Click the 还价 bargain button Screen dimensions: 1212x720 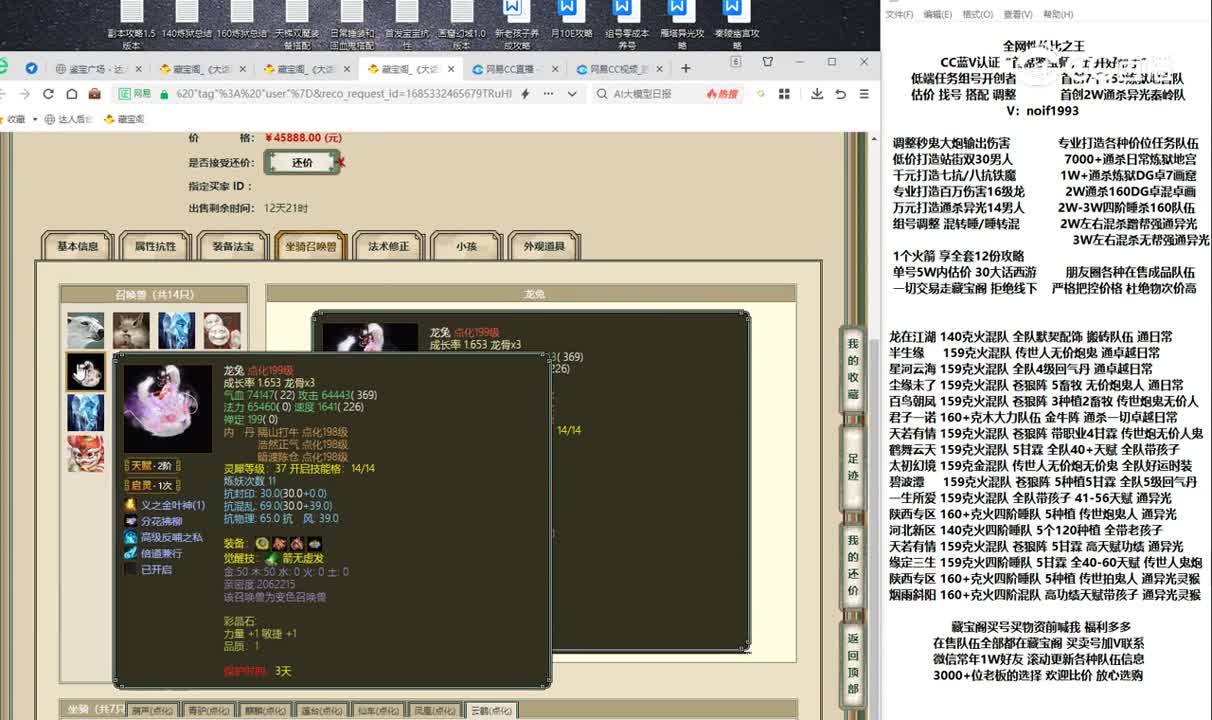[x=302, y=162]
